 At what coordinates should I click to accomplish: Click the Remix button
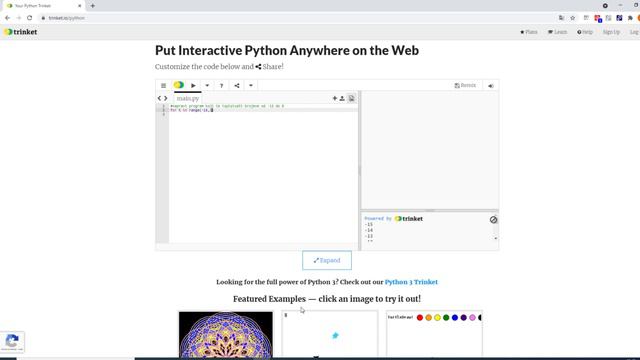tap(465, 85)
